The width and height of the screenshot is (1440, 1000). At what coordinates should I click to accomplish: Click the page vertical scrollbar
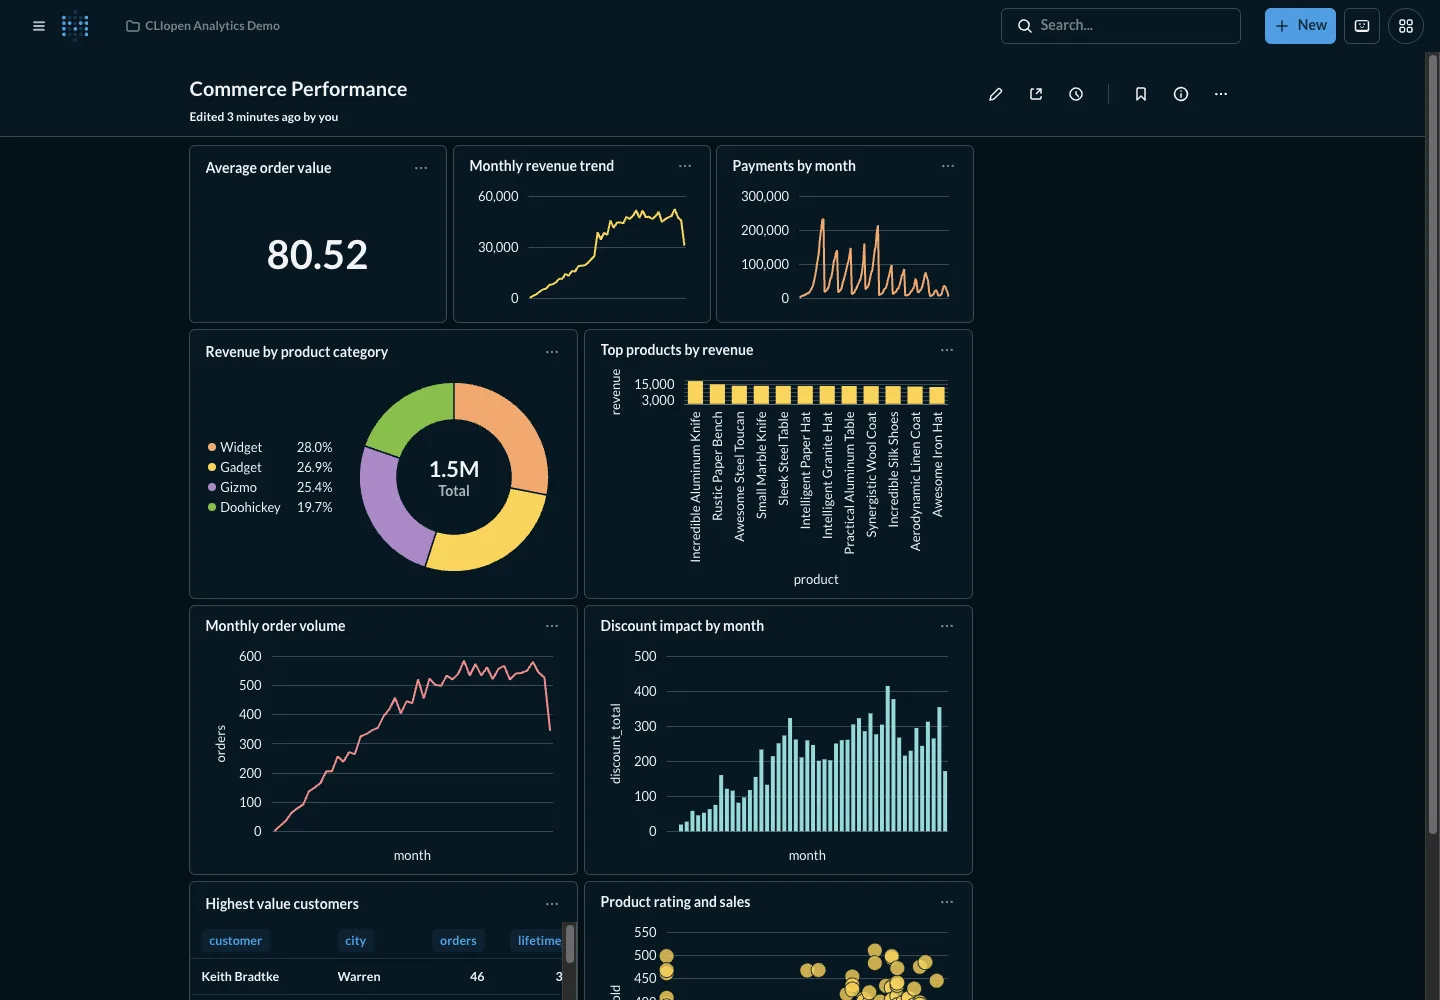pos(1432,443)
